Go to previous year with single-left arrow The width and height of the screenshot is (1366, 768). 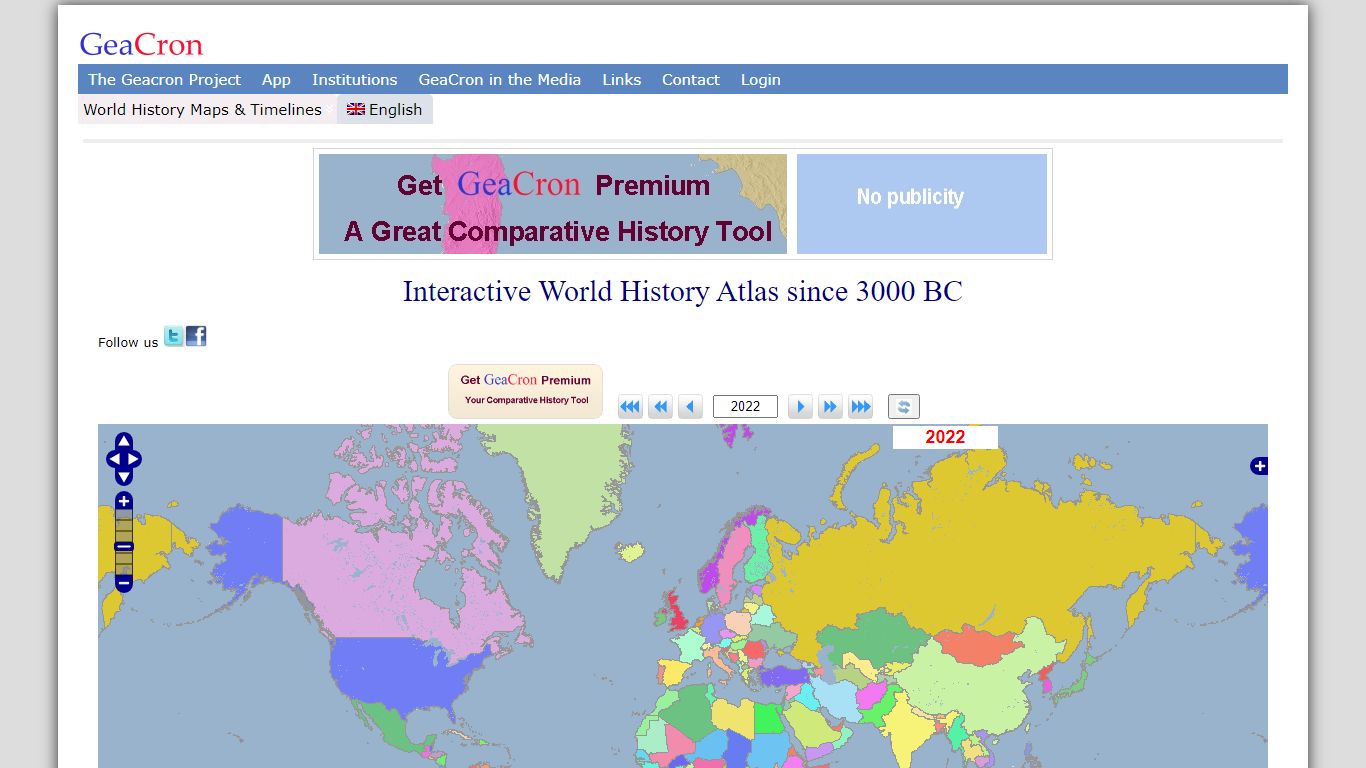coord(690,406)
